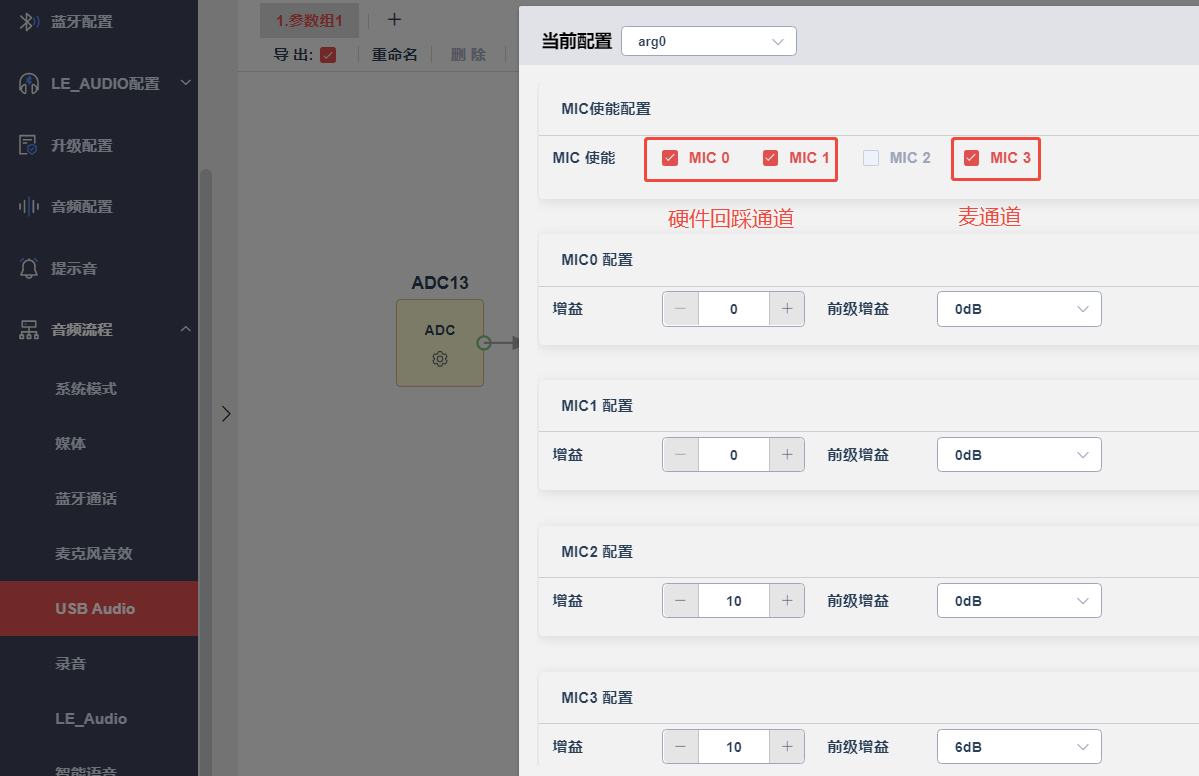Enable the MIC 2 checkbox
The image size is (1199, 776).
871,158
